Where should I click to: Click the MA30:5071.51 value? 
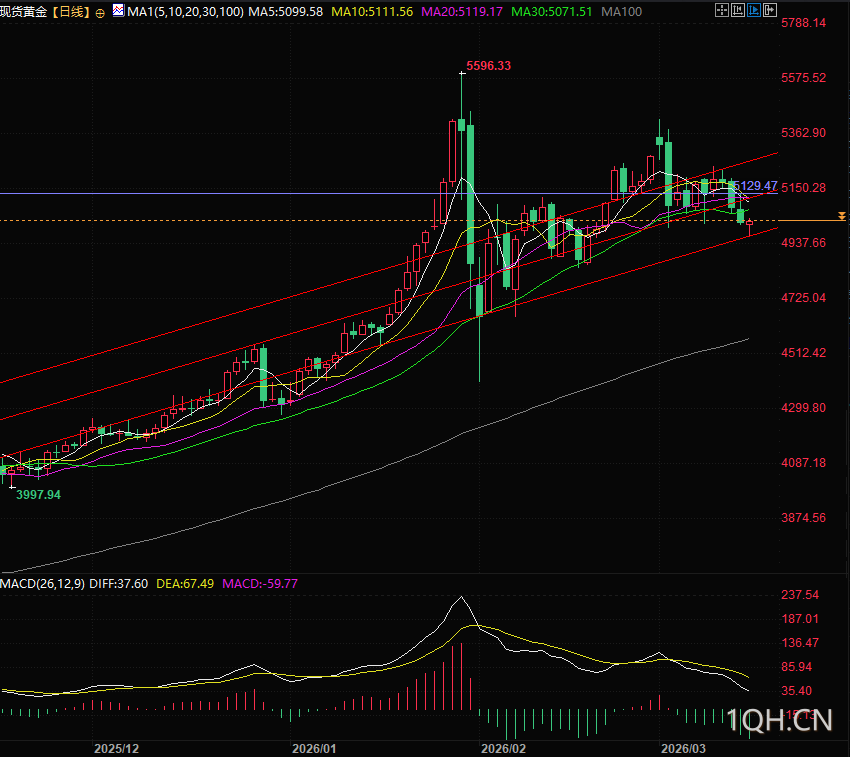click(x=552, y=11)
